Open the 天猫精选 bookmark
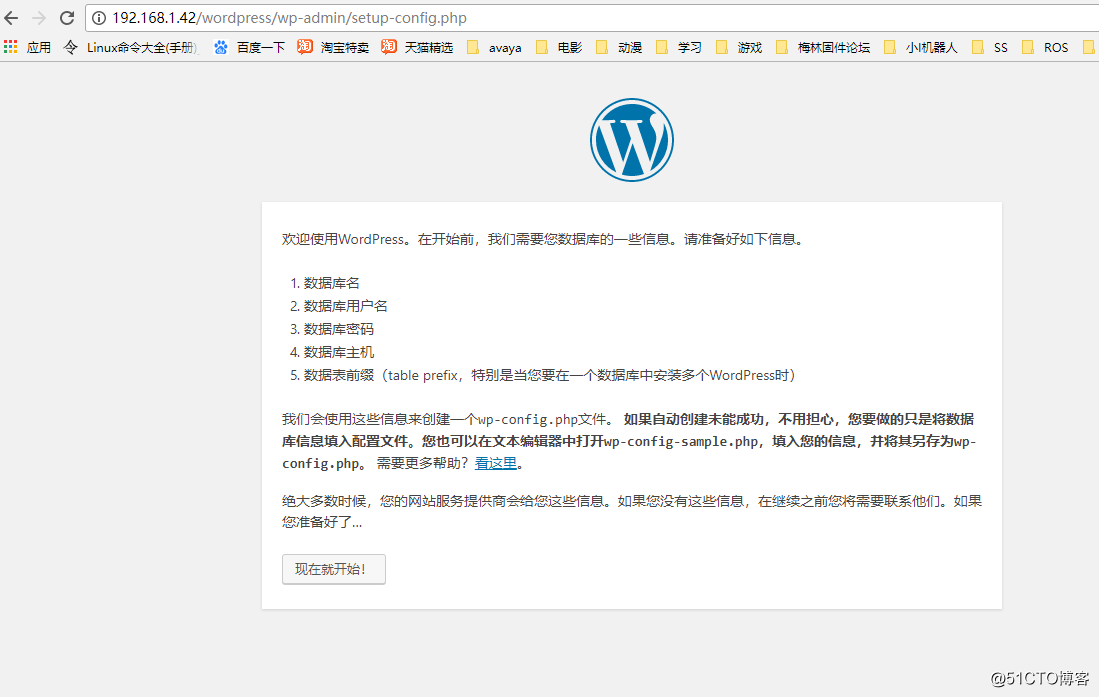Screen dimensions: 1099x697 coord(417,48)
